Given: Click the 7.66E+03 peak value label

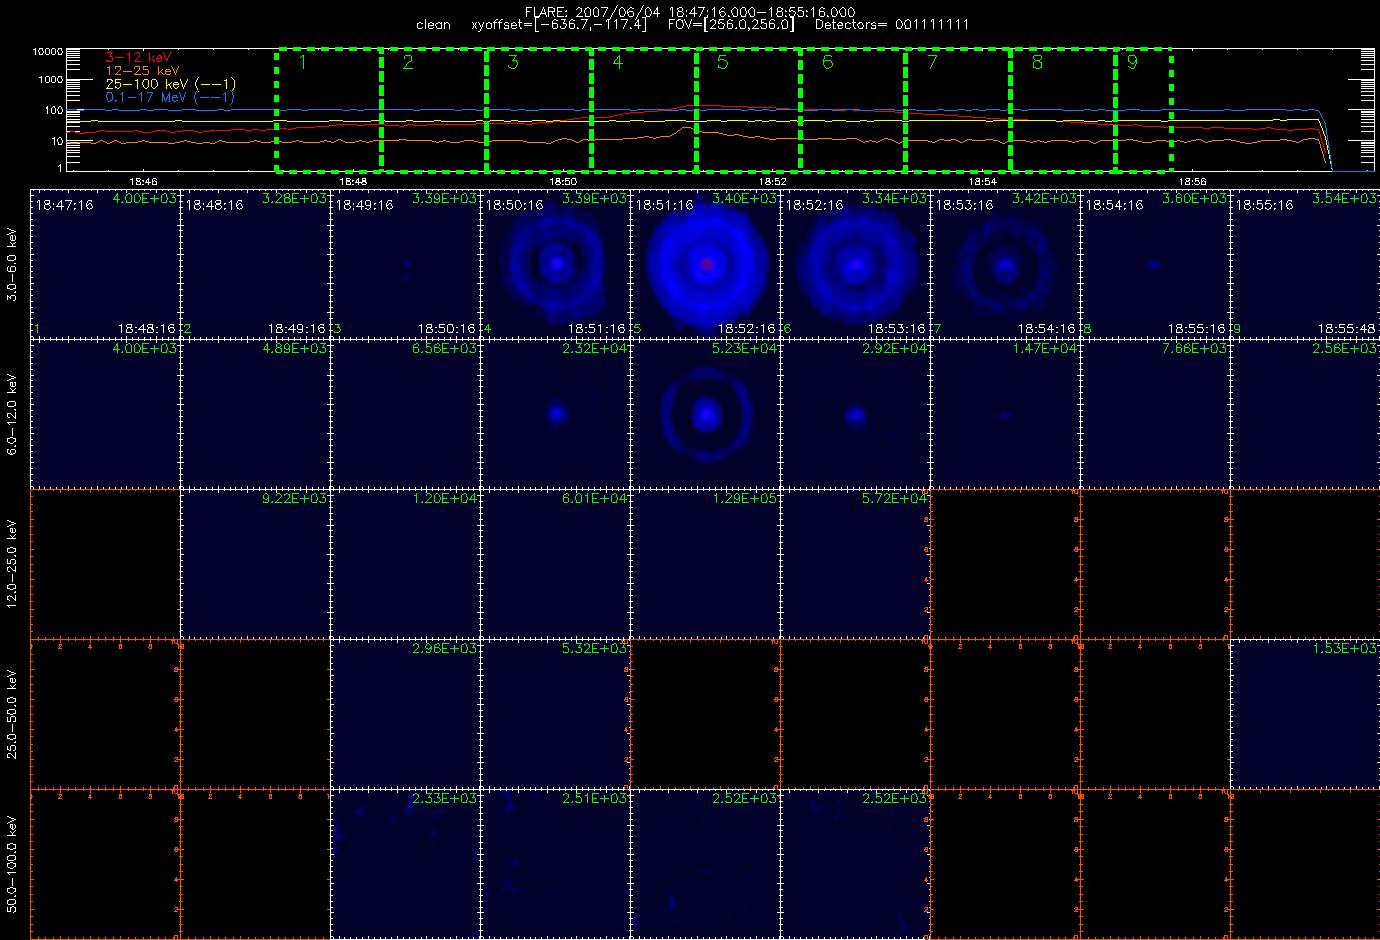Looking at the screenshot, I should click(x=1194, y=349).
